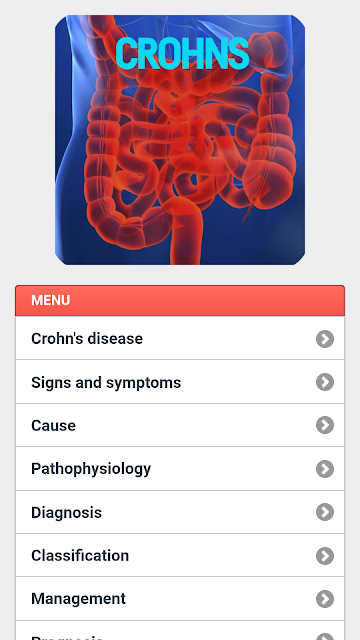Click the red MENU header bar
Viewport: 360px width, 640px height.
pyautogui.click(x=180, y=300)
